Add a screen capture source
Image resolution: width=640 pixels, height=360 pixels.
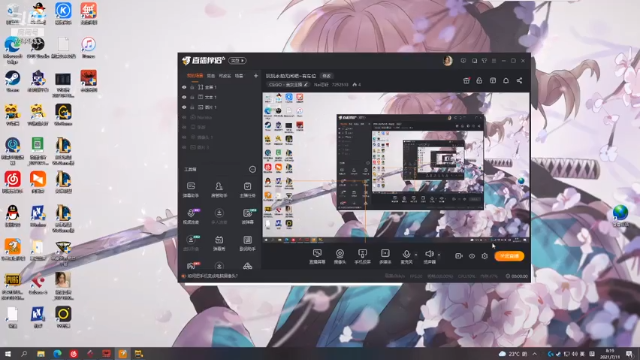click(317, 256)
